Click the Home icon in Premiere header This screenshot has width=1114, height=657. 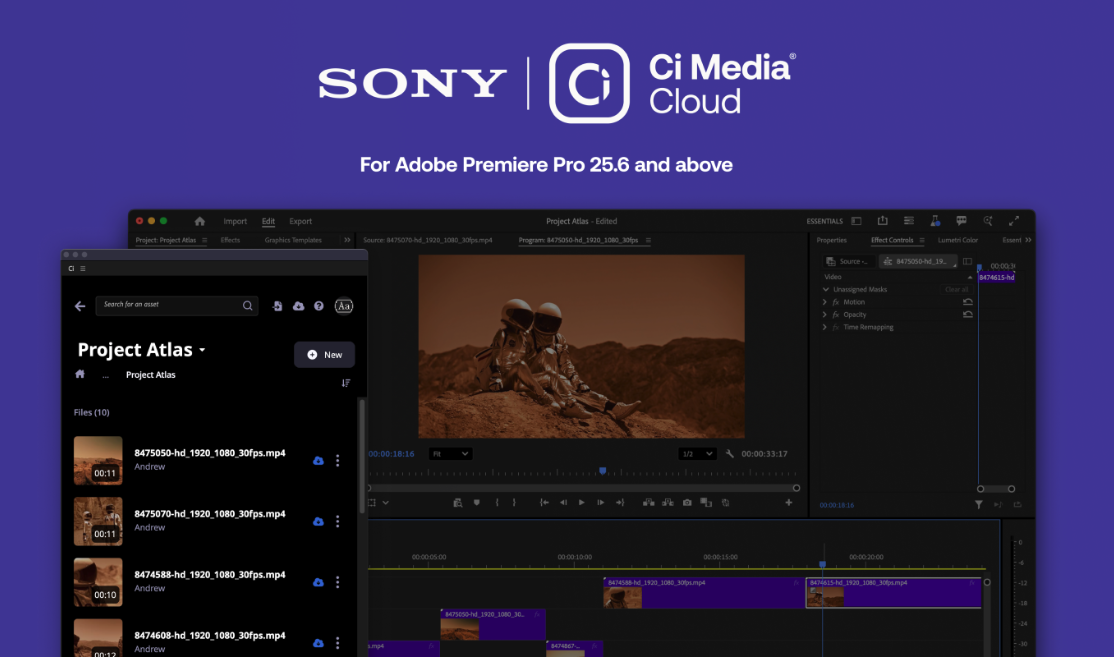click(199, 221)
